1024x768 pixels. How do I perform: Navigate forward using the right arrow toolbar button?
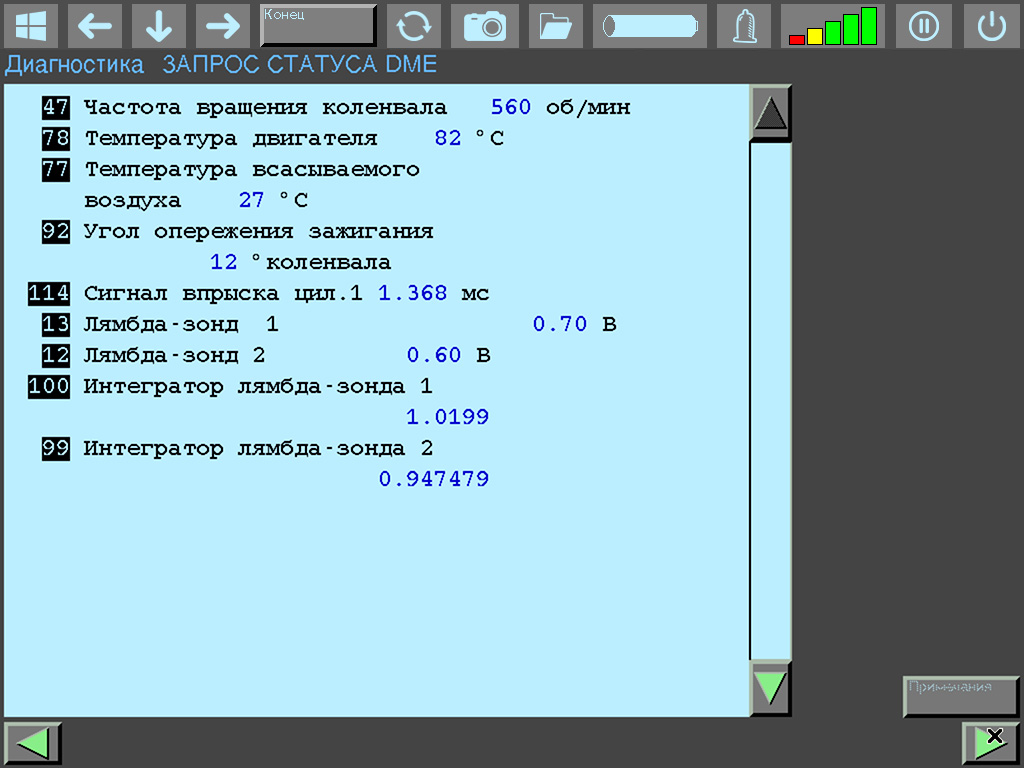pos(222,26)
